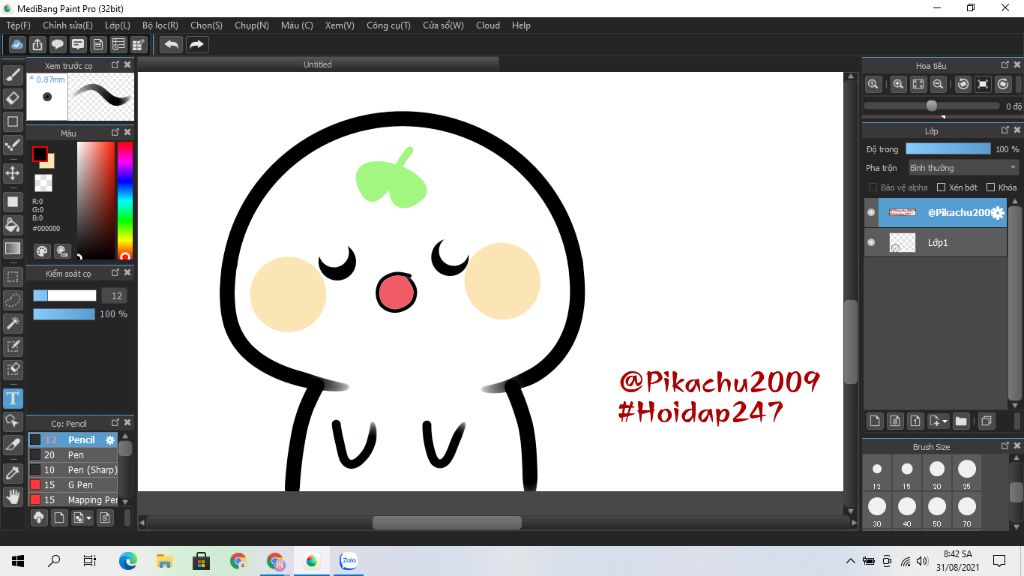Open the Lớp(L) menu
This screenshot has width=1024, height=576.
click(118, 25)
